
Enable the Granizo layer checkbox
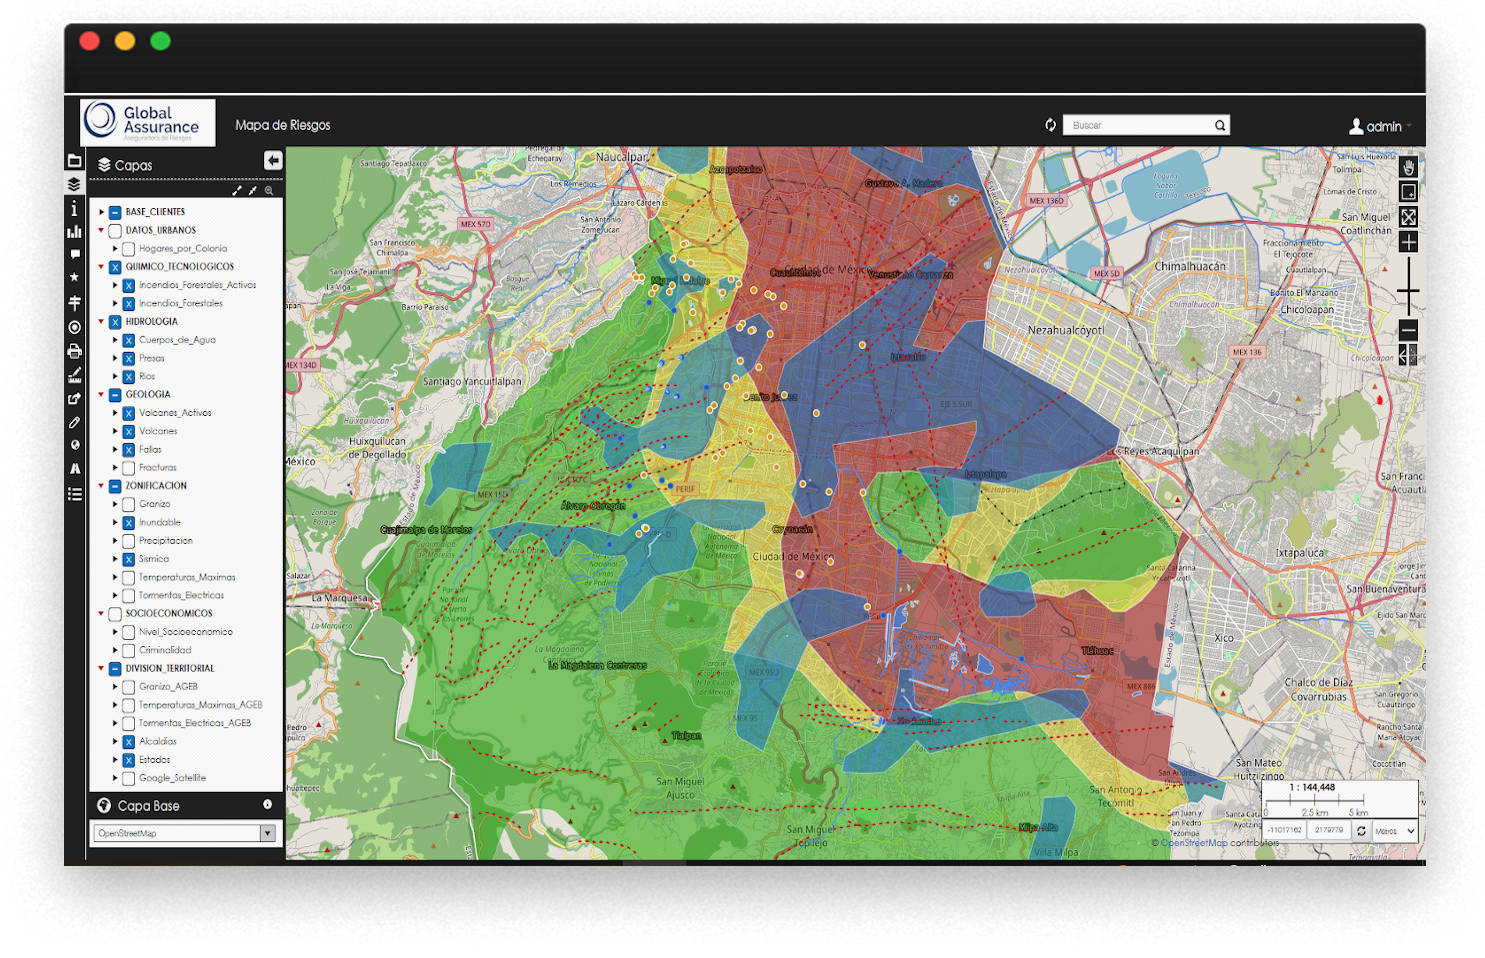tap(129, 505)
